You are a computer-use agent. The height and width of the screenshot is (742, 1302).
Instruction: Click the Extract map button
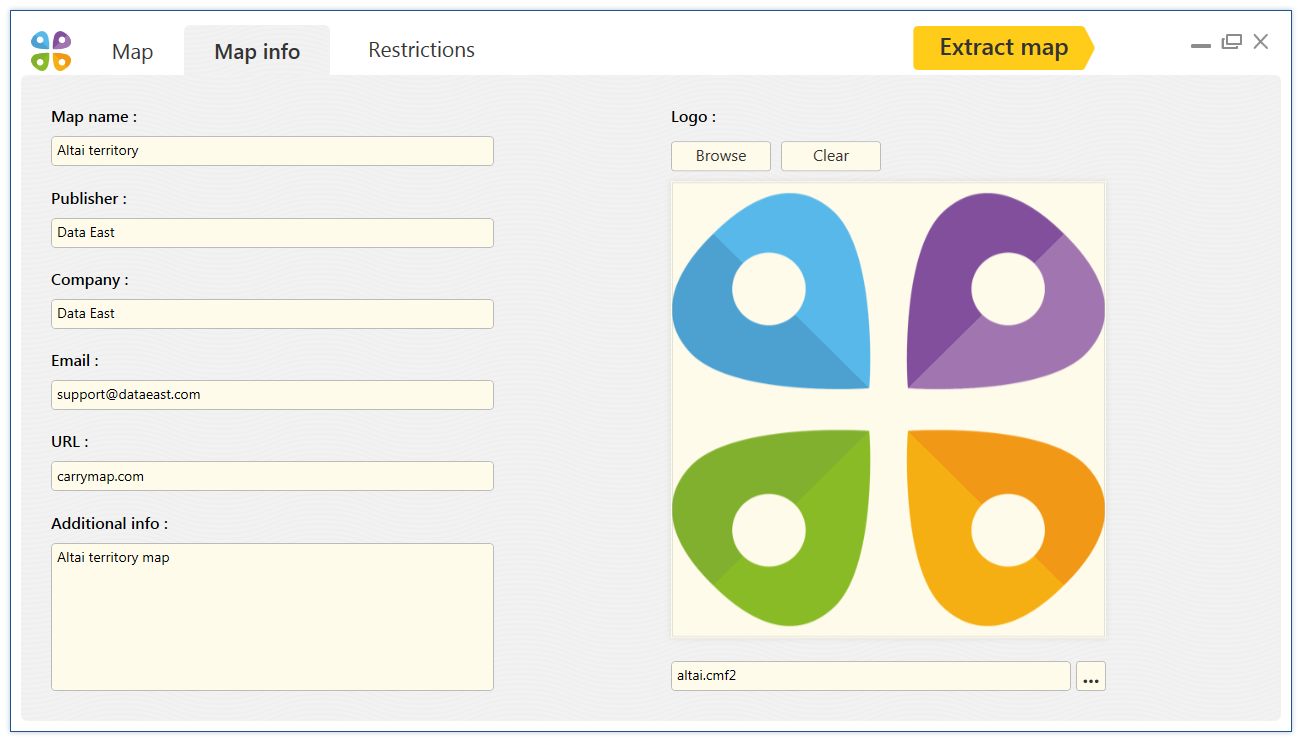(1004, 48)
